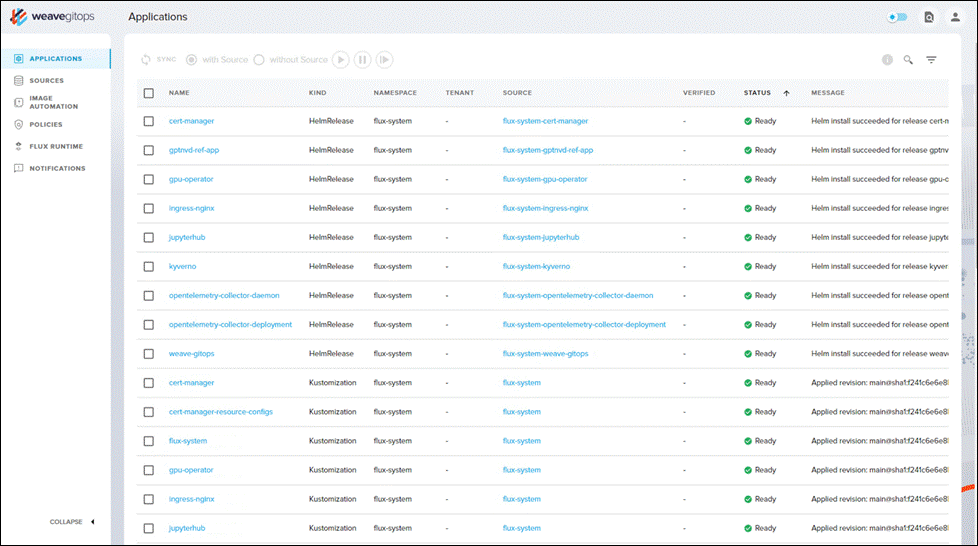Select the 'without Source' radio option
The height and width of the screenshot is (546, 978).
tap(259, 60)
